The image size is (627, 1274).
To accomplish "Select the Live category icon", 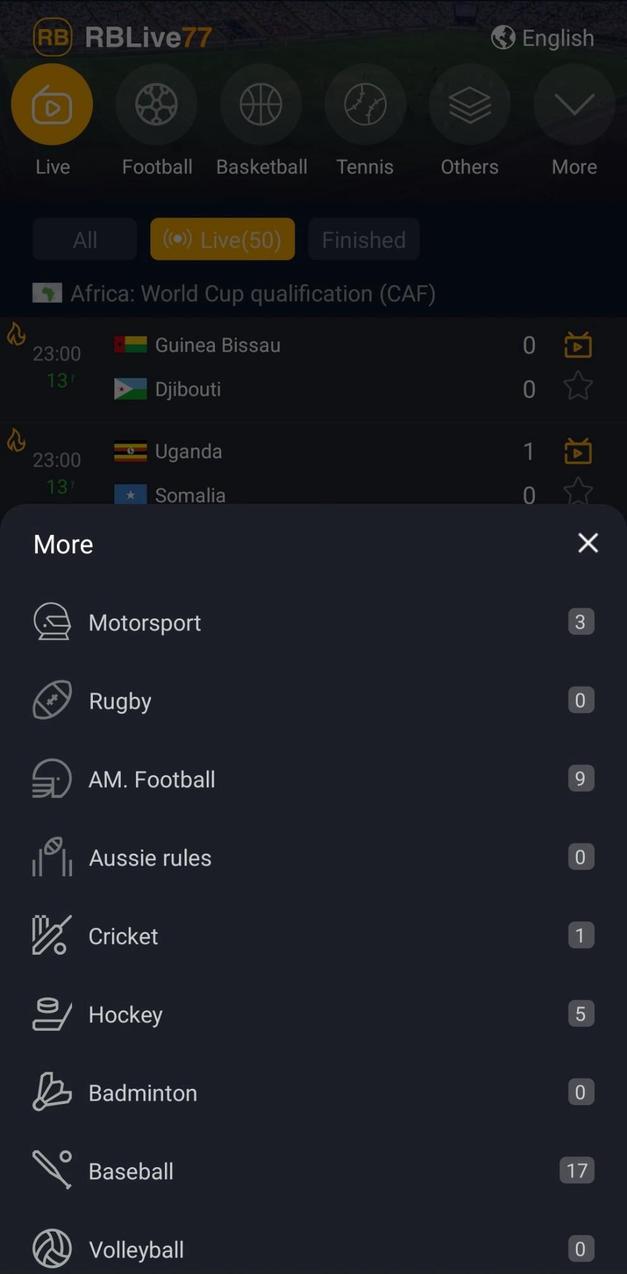I will (x=52, y=104).
